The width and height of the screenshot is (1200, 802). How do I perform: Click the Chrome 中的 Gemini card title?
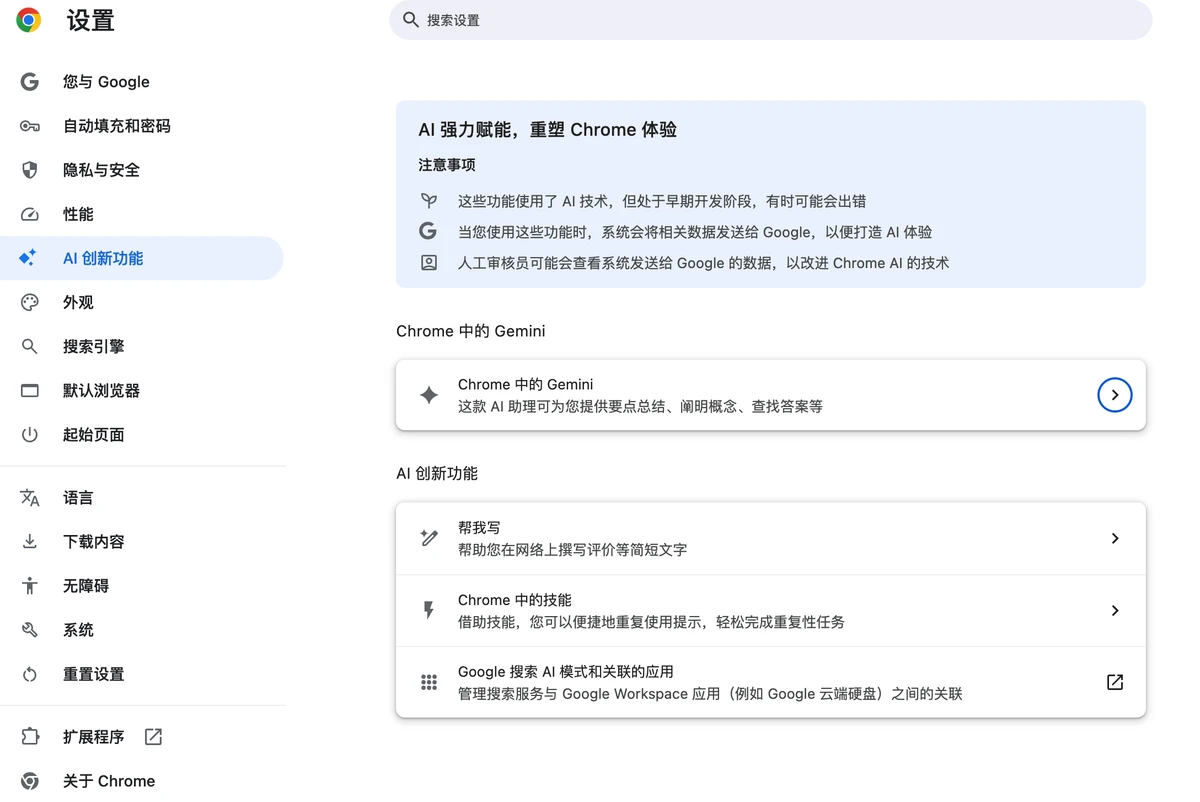(525, 385)
